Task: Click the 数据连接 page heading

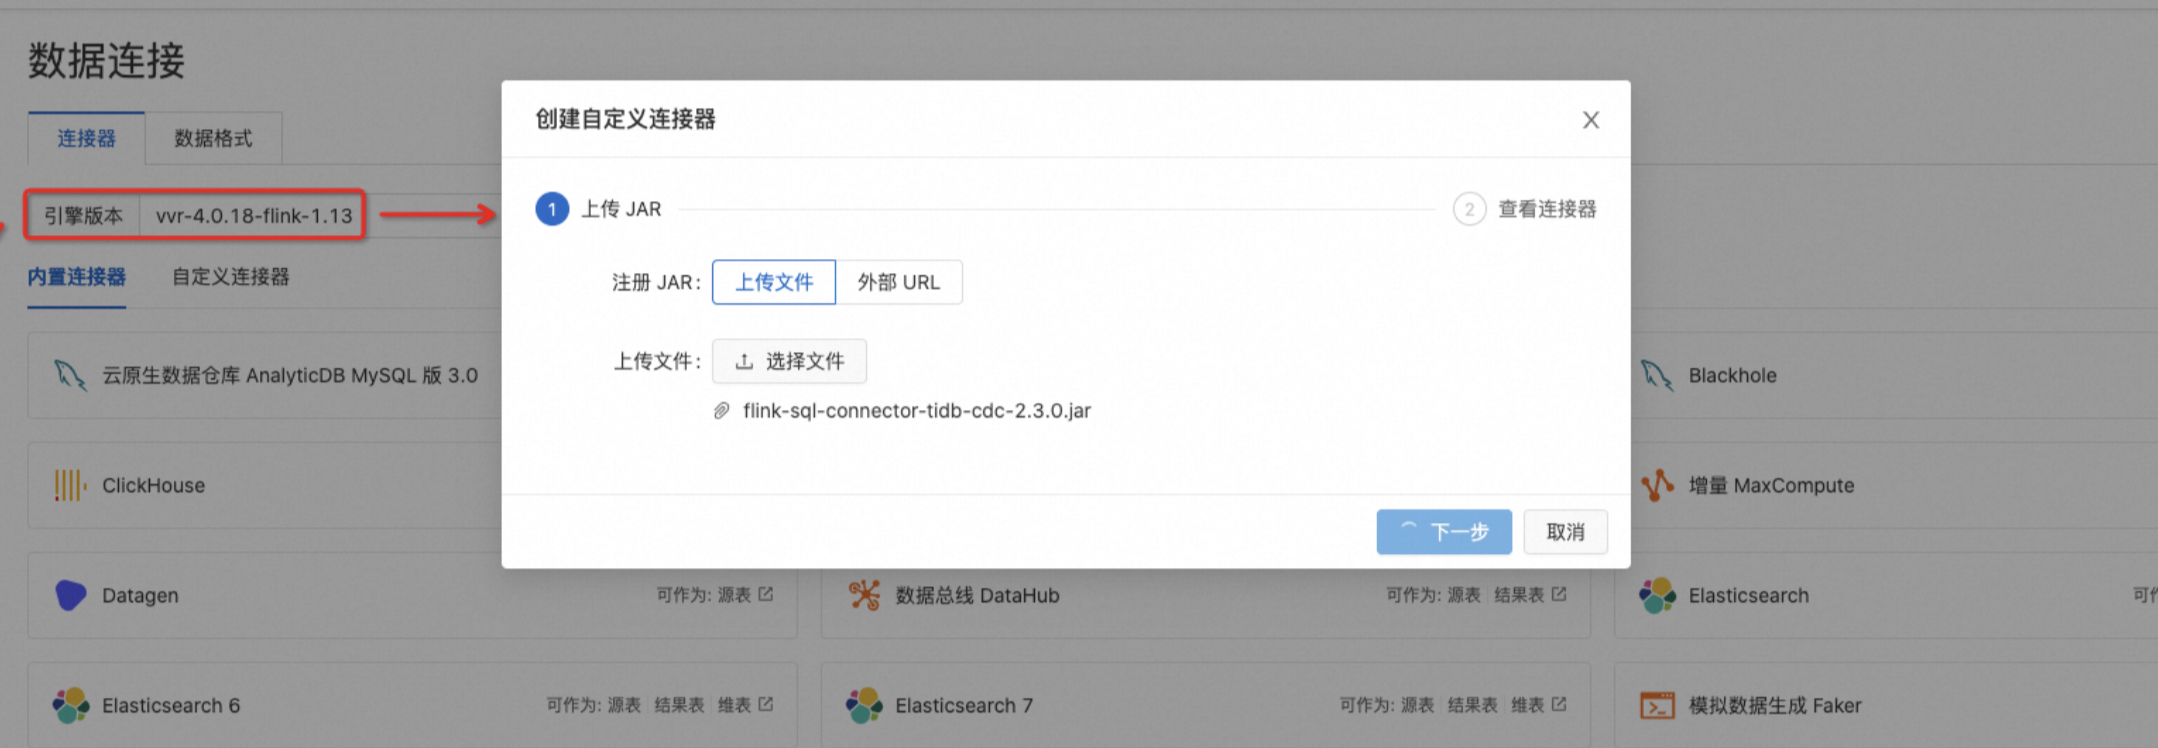Action: pos(106,61)
